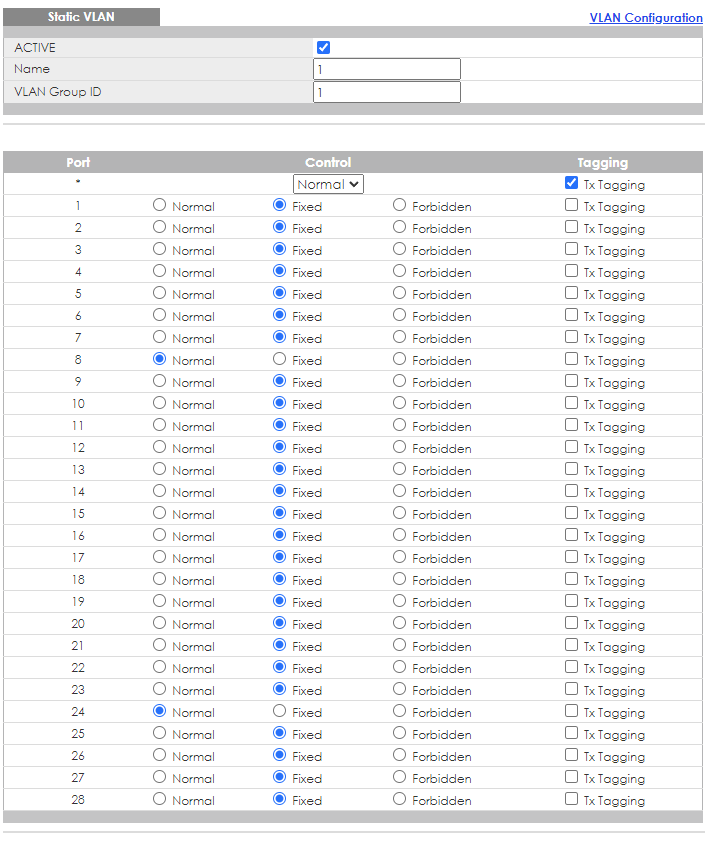Set port 24 to Forbidden
Image resolution: width=725 pixels, height=844 pixels.
[399, 711]
